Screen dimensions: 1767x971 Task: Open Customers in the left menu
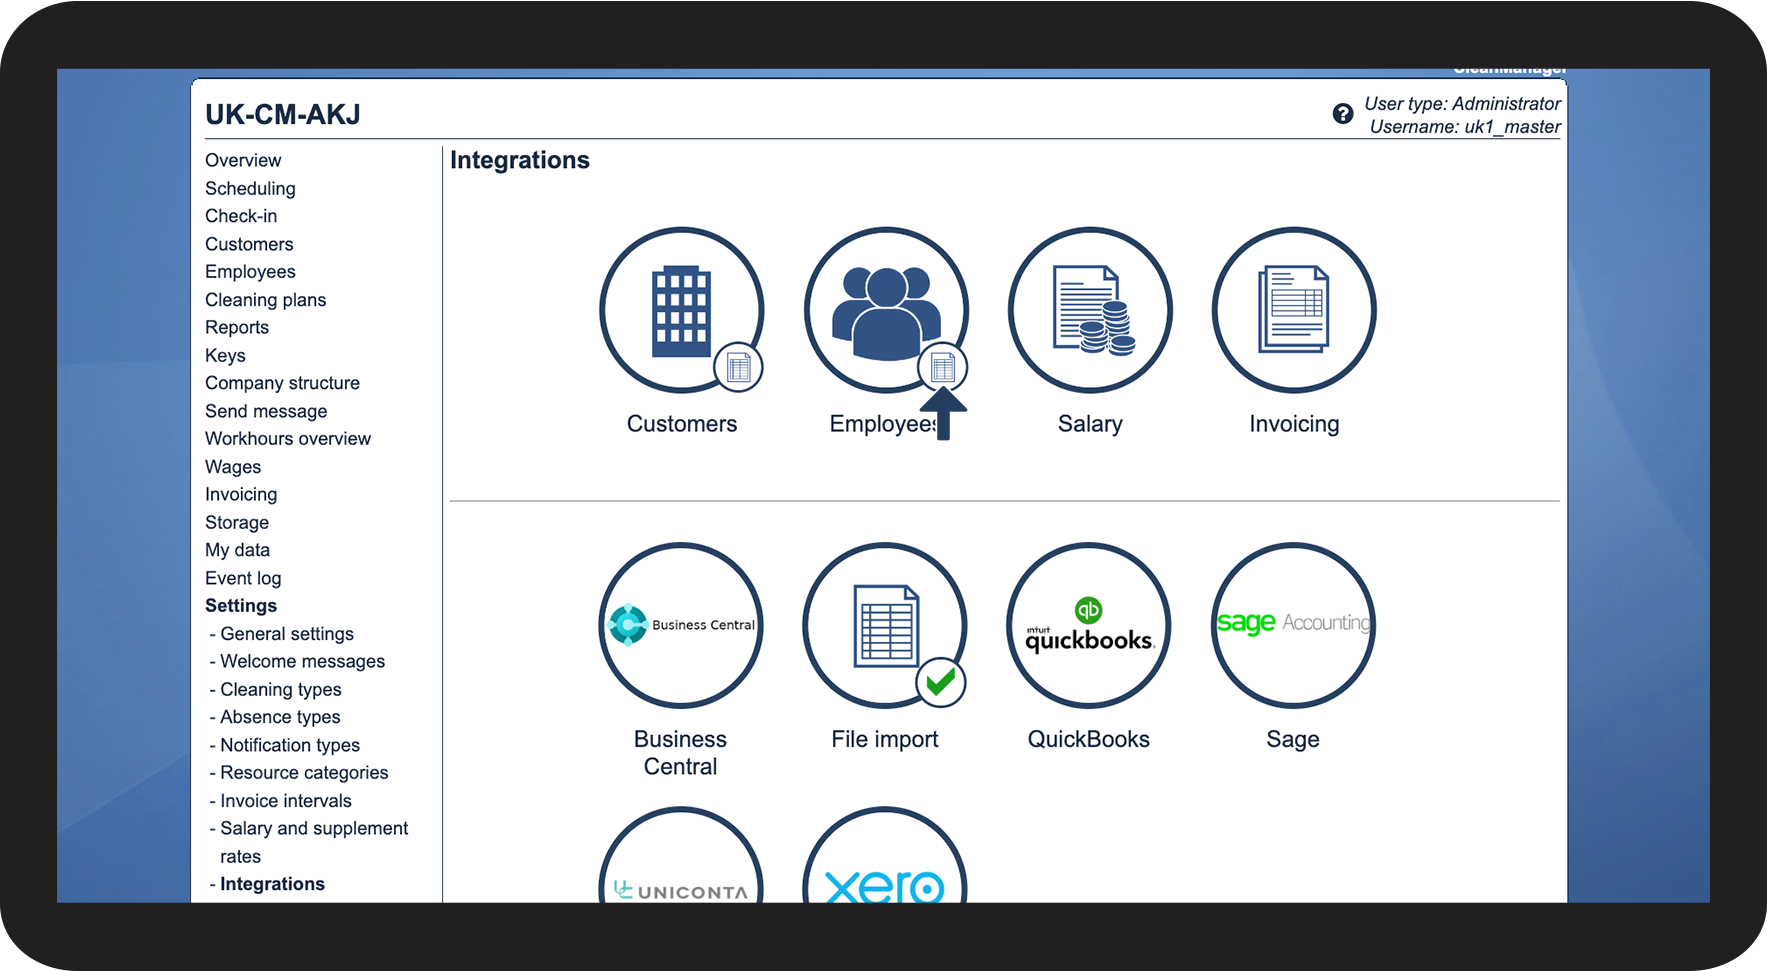249,244
